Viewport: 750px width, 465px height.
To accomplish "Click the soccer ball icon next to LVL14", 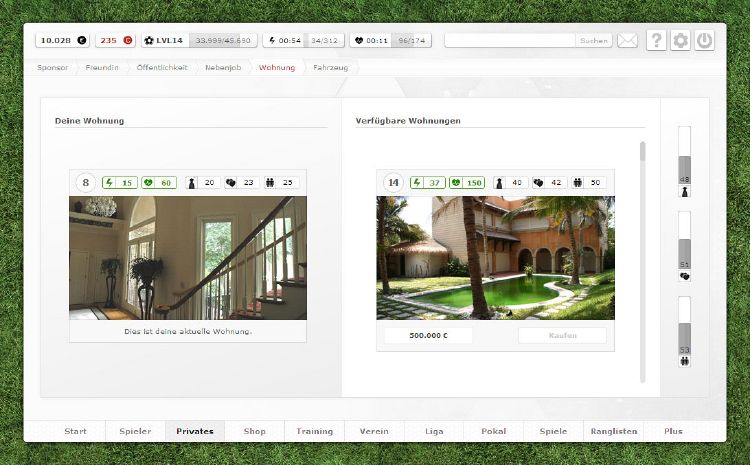I will (x=149, y=41).
